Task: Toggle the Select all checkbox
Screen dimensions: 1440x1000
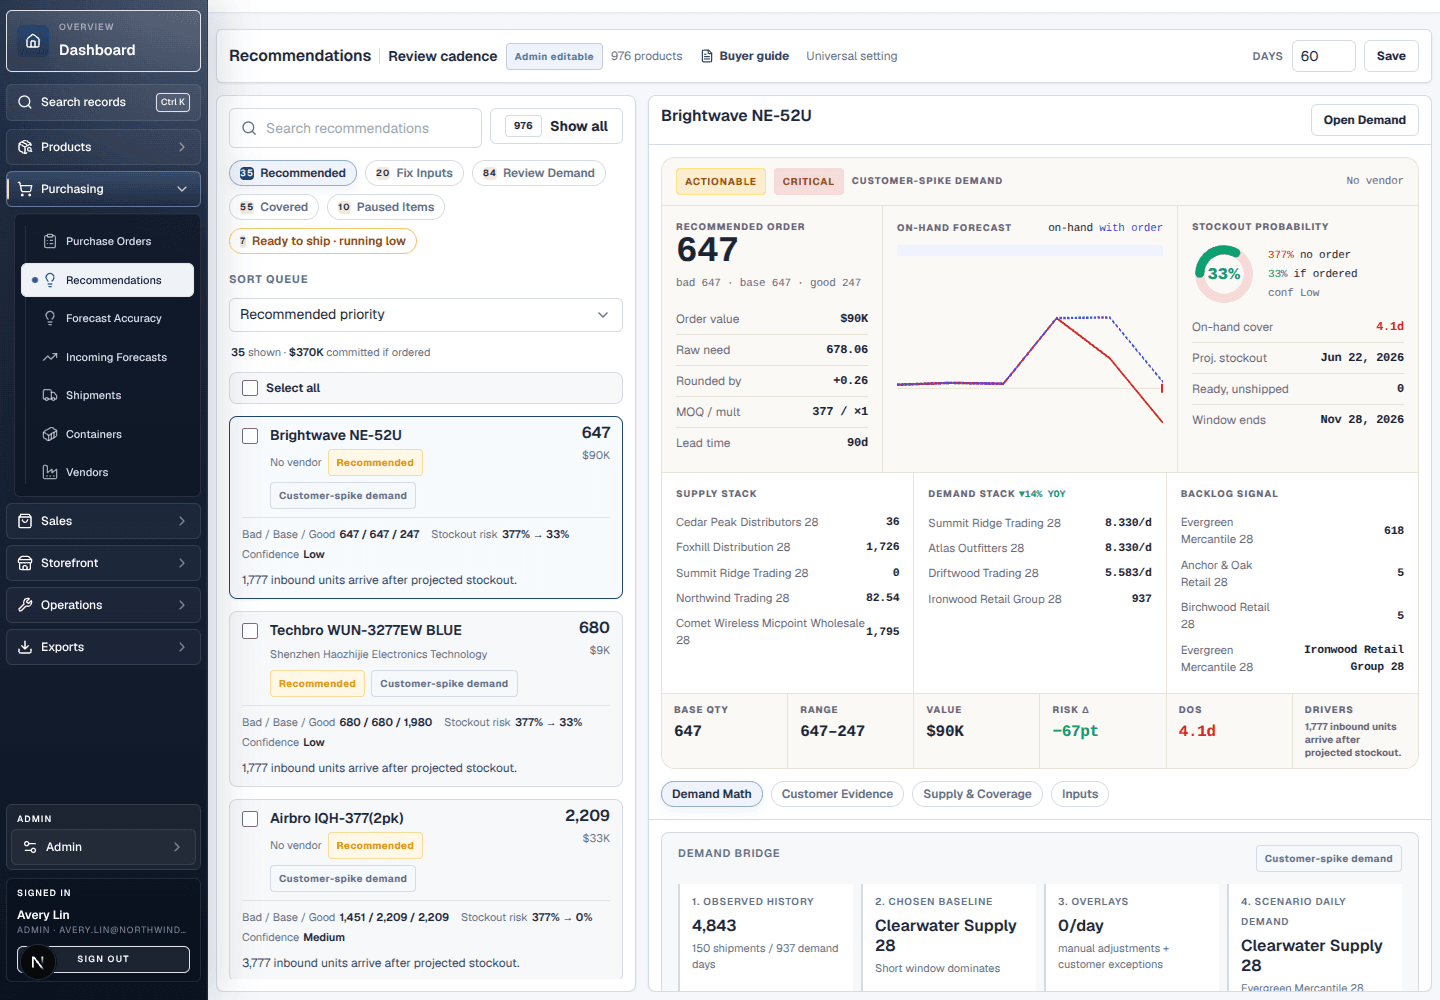Action: (x=250, y=388)
